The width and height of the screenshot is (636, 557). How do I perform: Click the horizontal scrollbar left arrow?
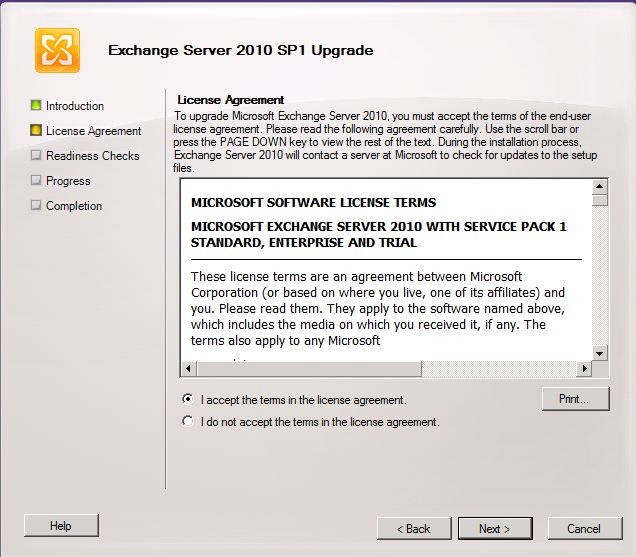coord(187,367)
